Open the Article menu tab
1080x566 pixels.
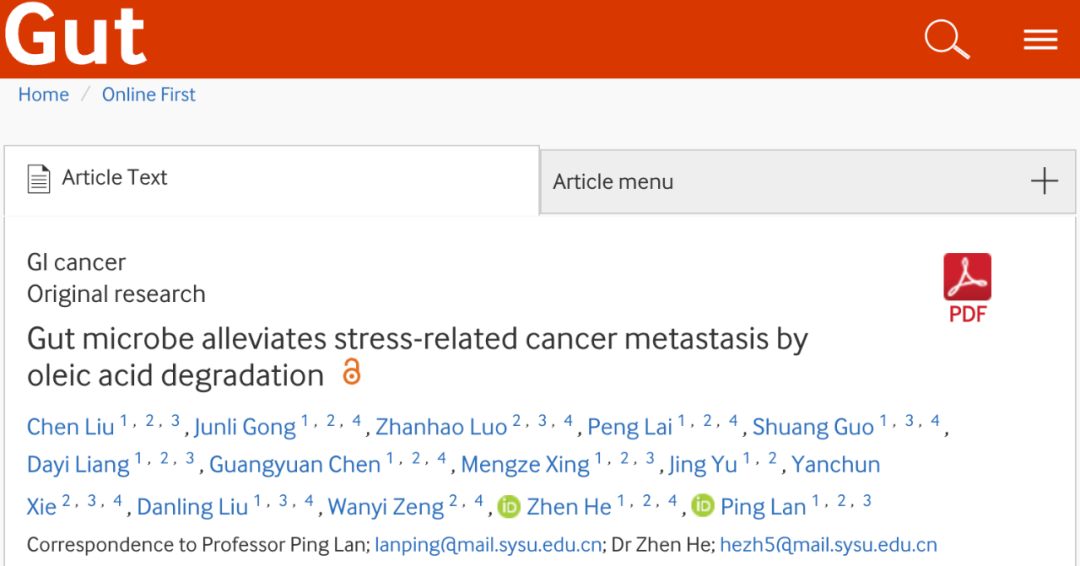click(x=613, y=182)
